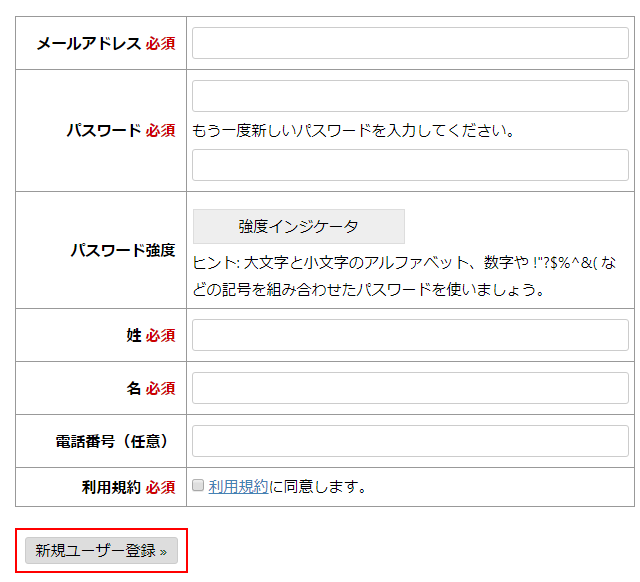
Task: Select the 名 (first name) input field
Action: (x=410, y=388)
